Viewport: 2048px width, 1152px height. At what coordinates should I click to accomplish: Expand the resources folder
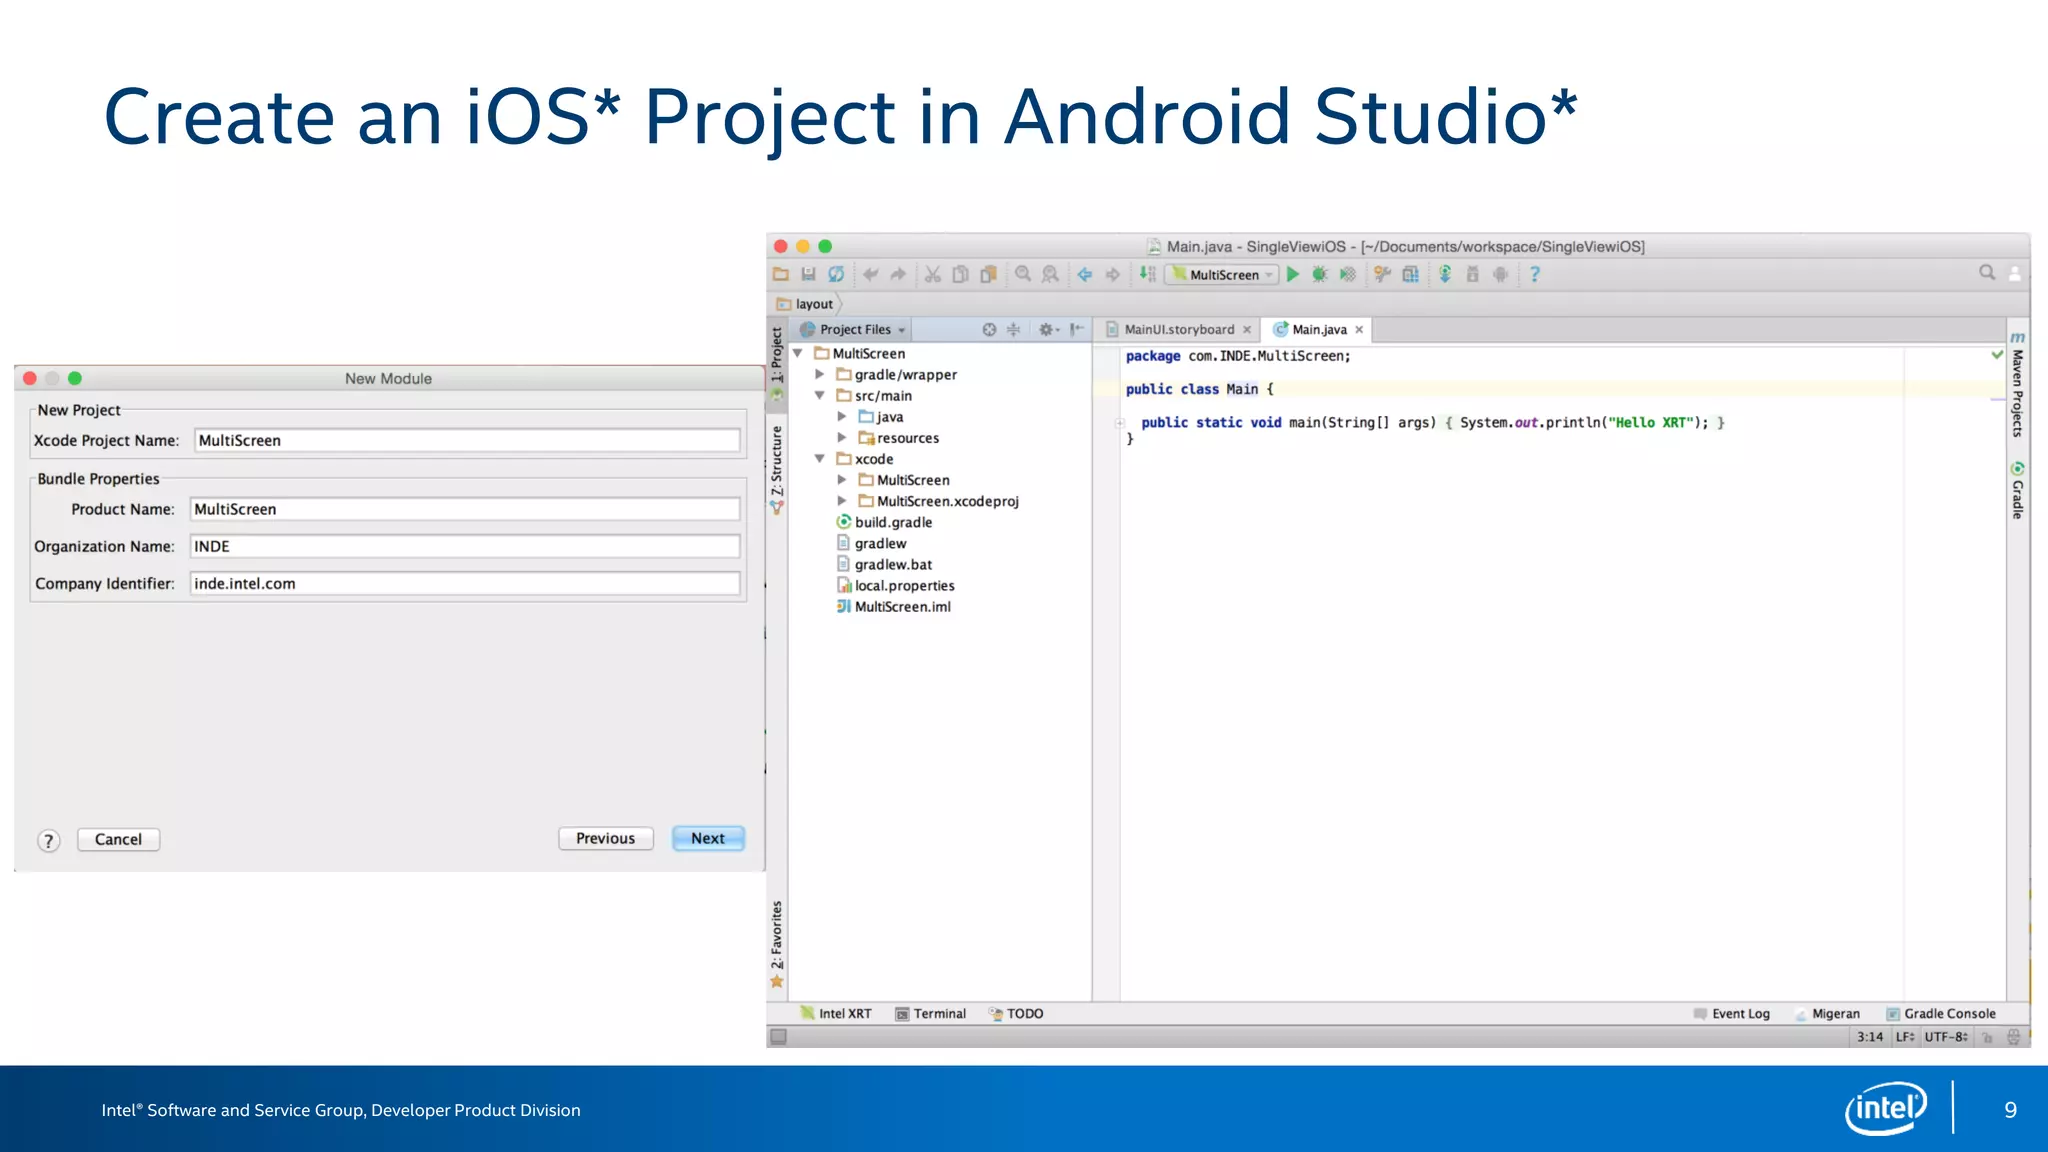pyautogui.click(x=841, y=437)
